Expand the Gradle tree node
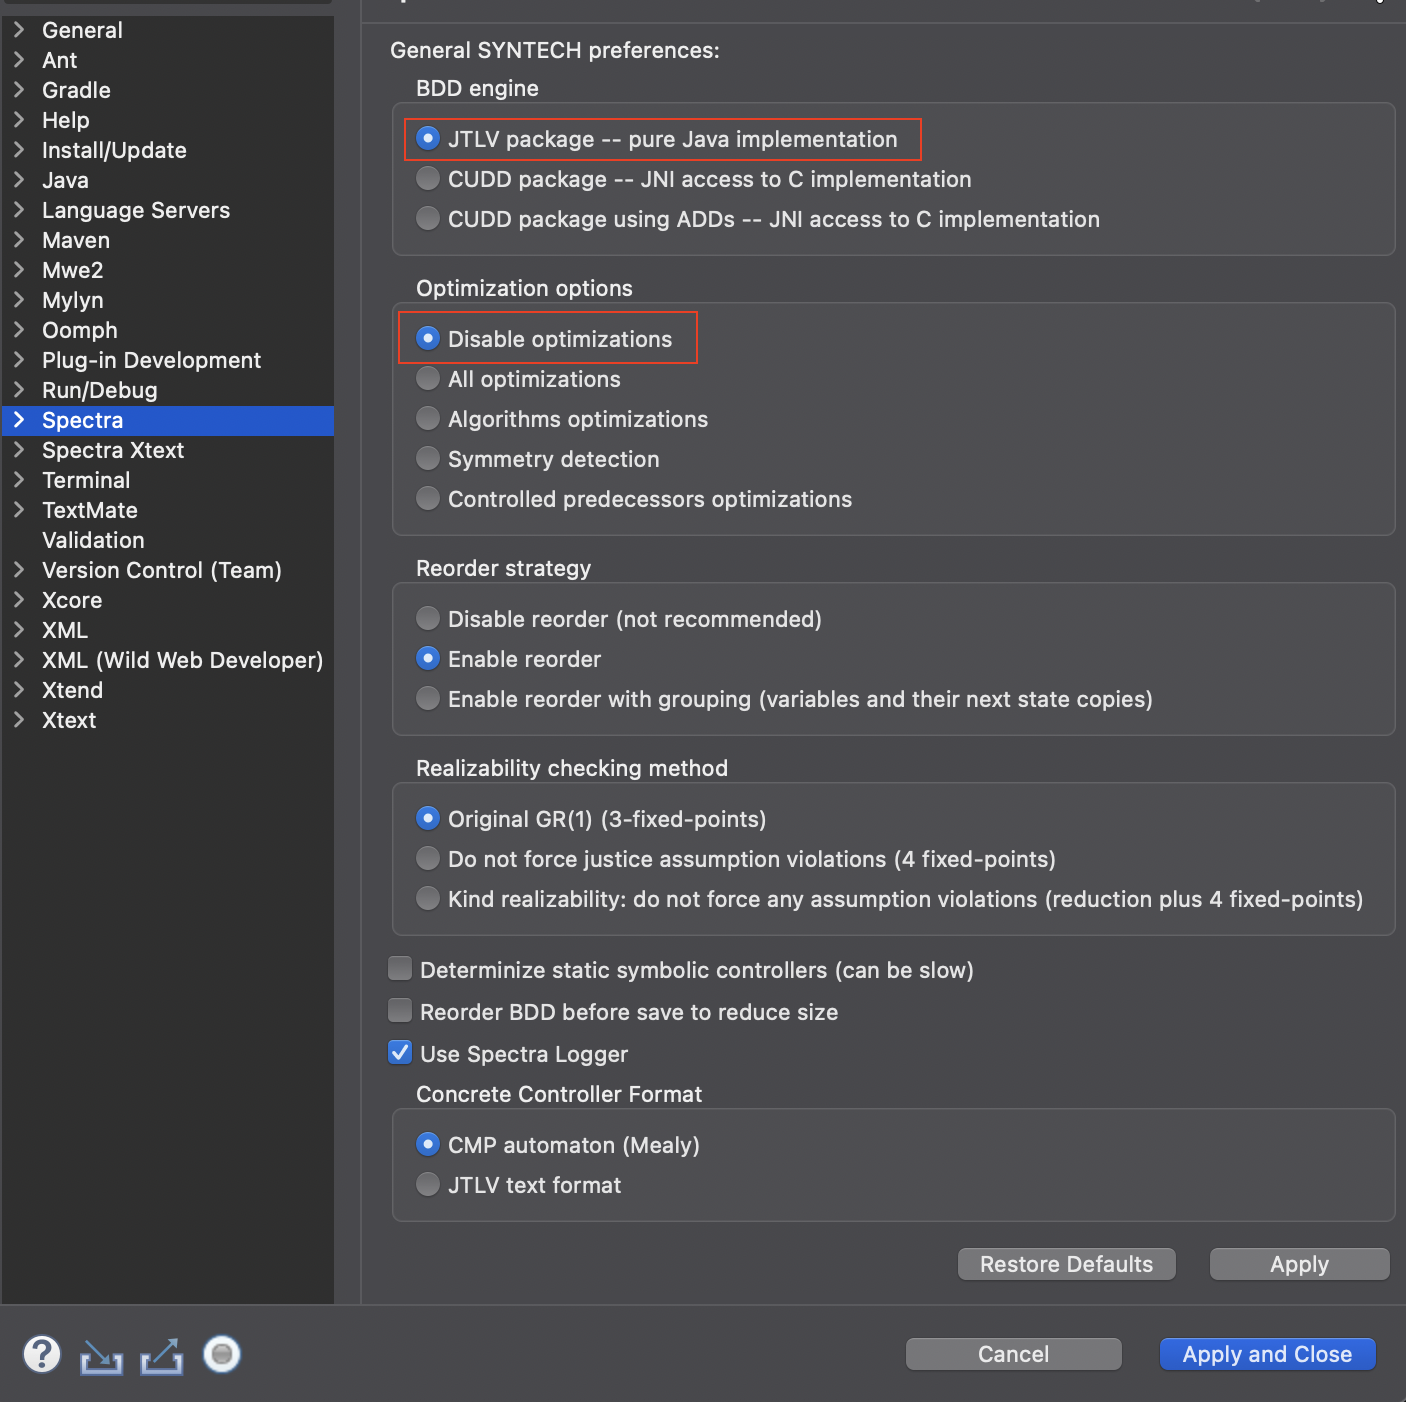Image resolution: width=1406 pixels, height=1402 pixels. pos(19,90)
